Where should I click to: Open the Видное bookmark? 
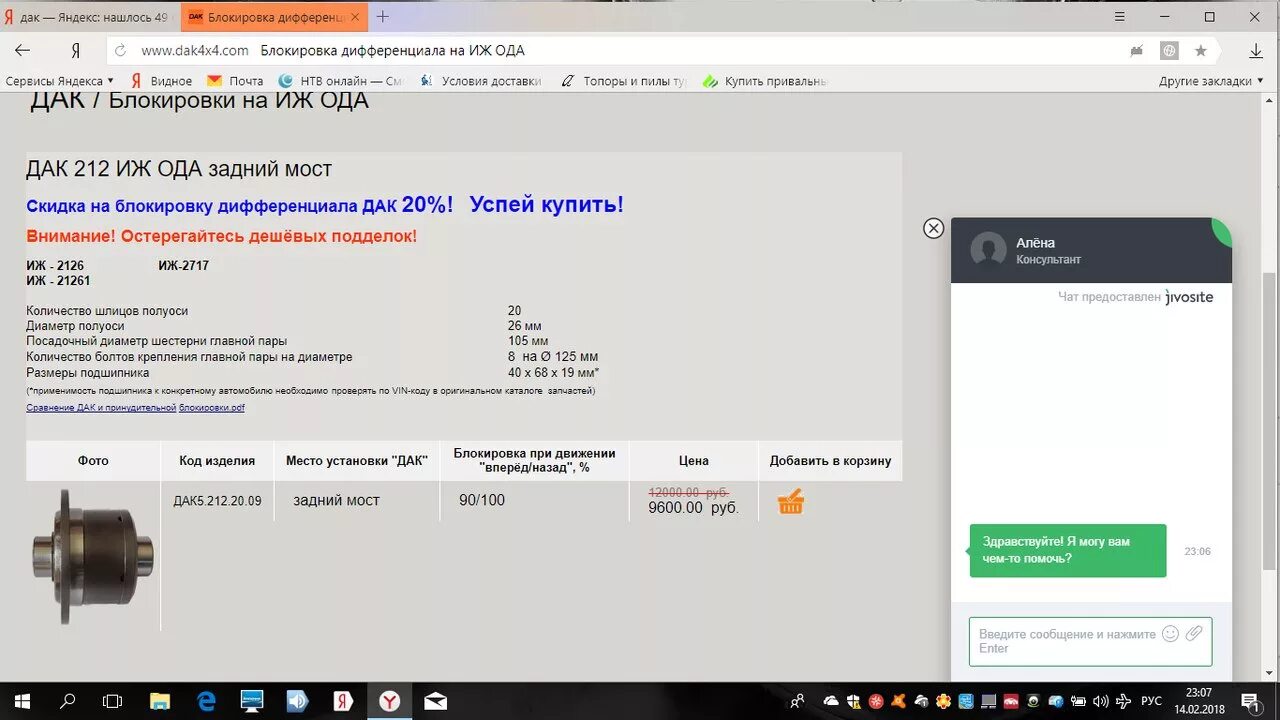pos(160,81)
